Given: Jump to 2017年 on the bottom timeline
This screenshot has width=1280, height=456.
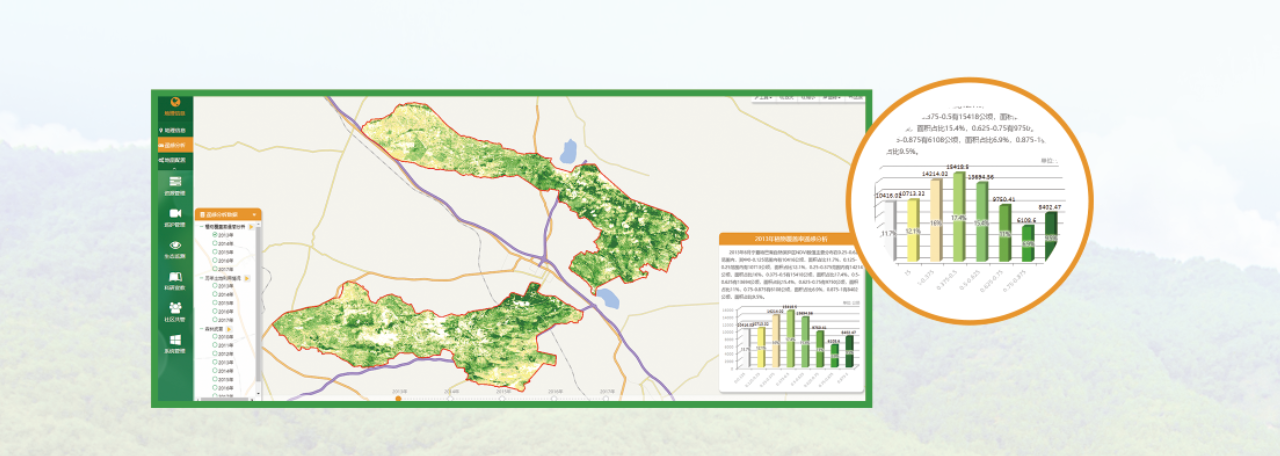Looking at the screenshot, I should coord(607,397).
